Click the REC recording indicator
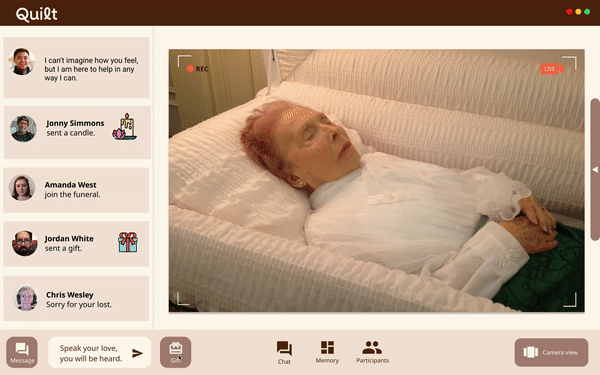Screen dimensions: 600x375 (197, 69)
